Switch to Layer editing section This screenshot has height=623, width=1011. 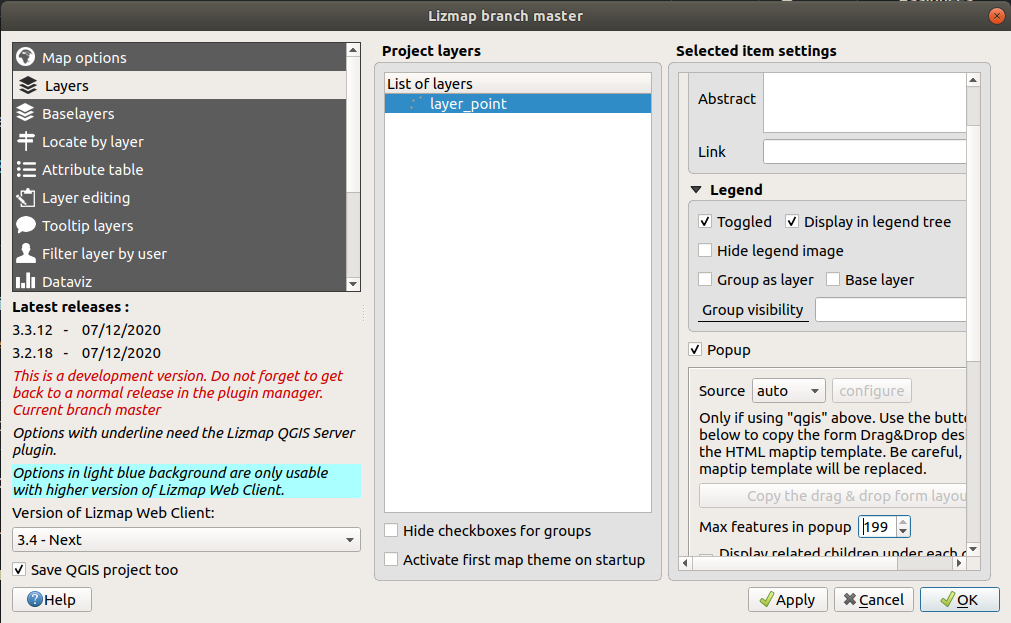pyautogui.click(x=179, y=197)
